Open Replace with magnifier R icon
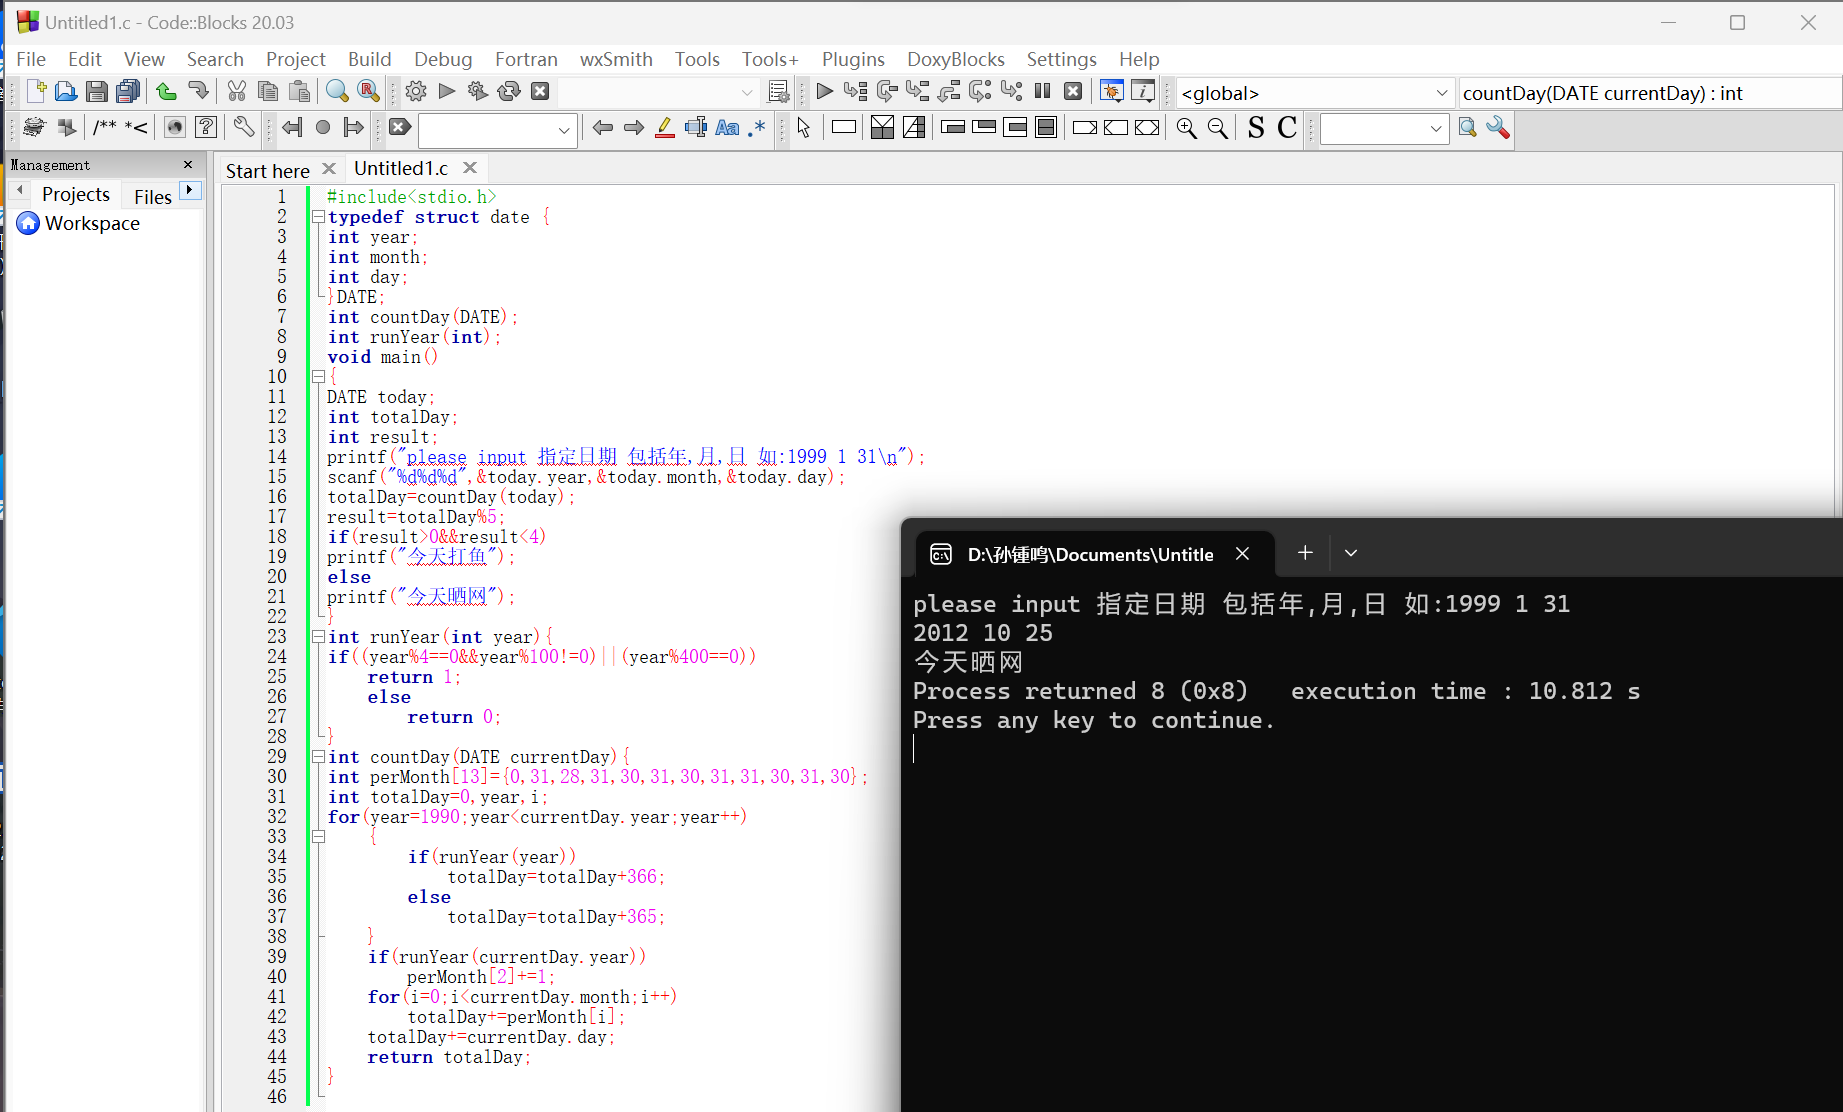Image resolution: width=1843 pixels, height=1112 pixels. 369,92
